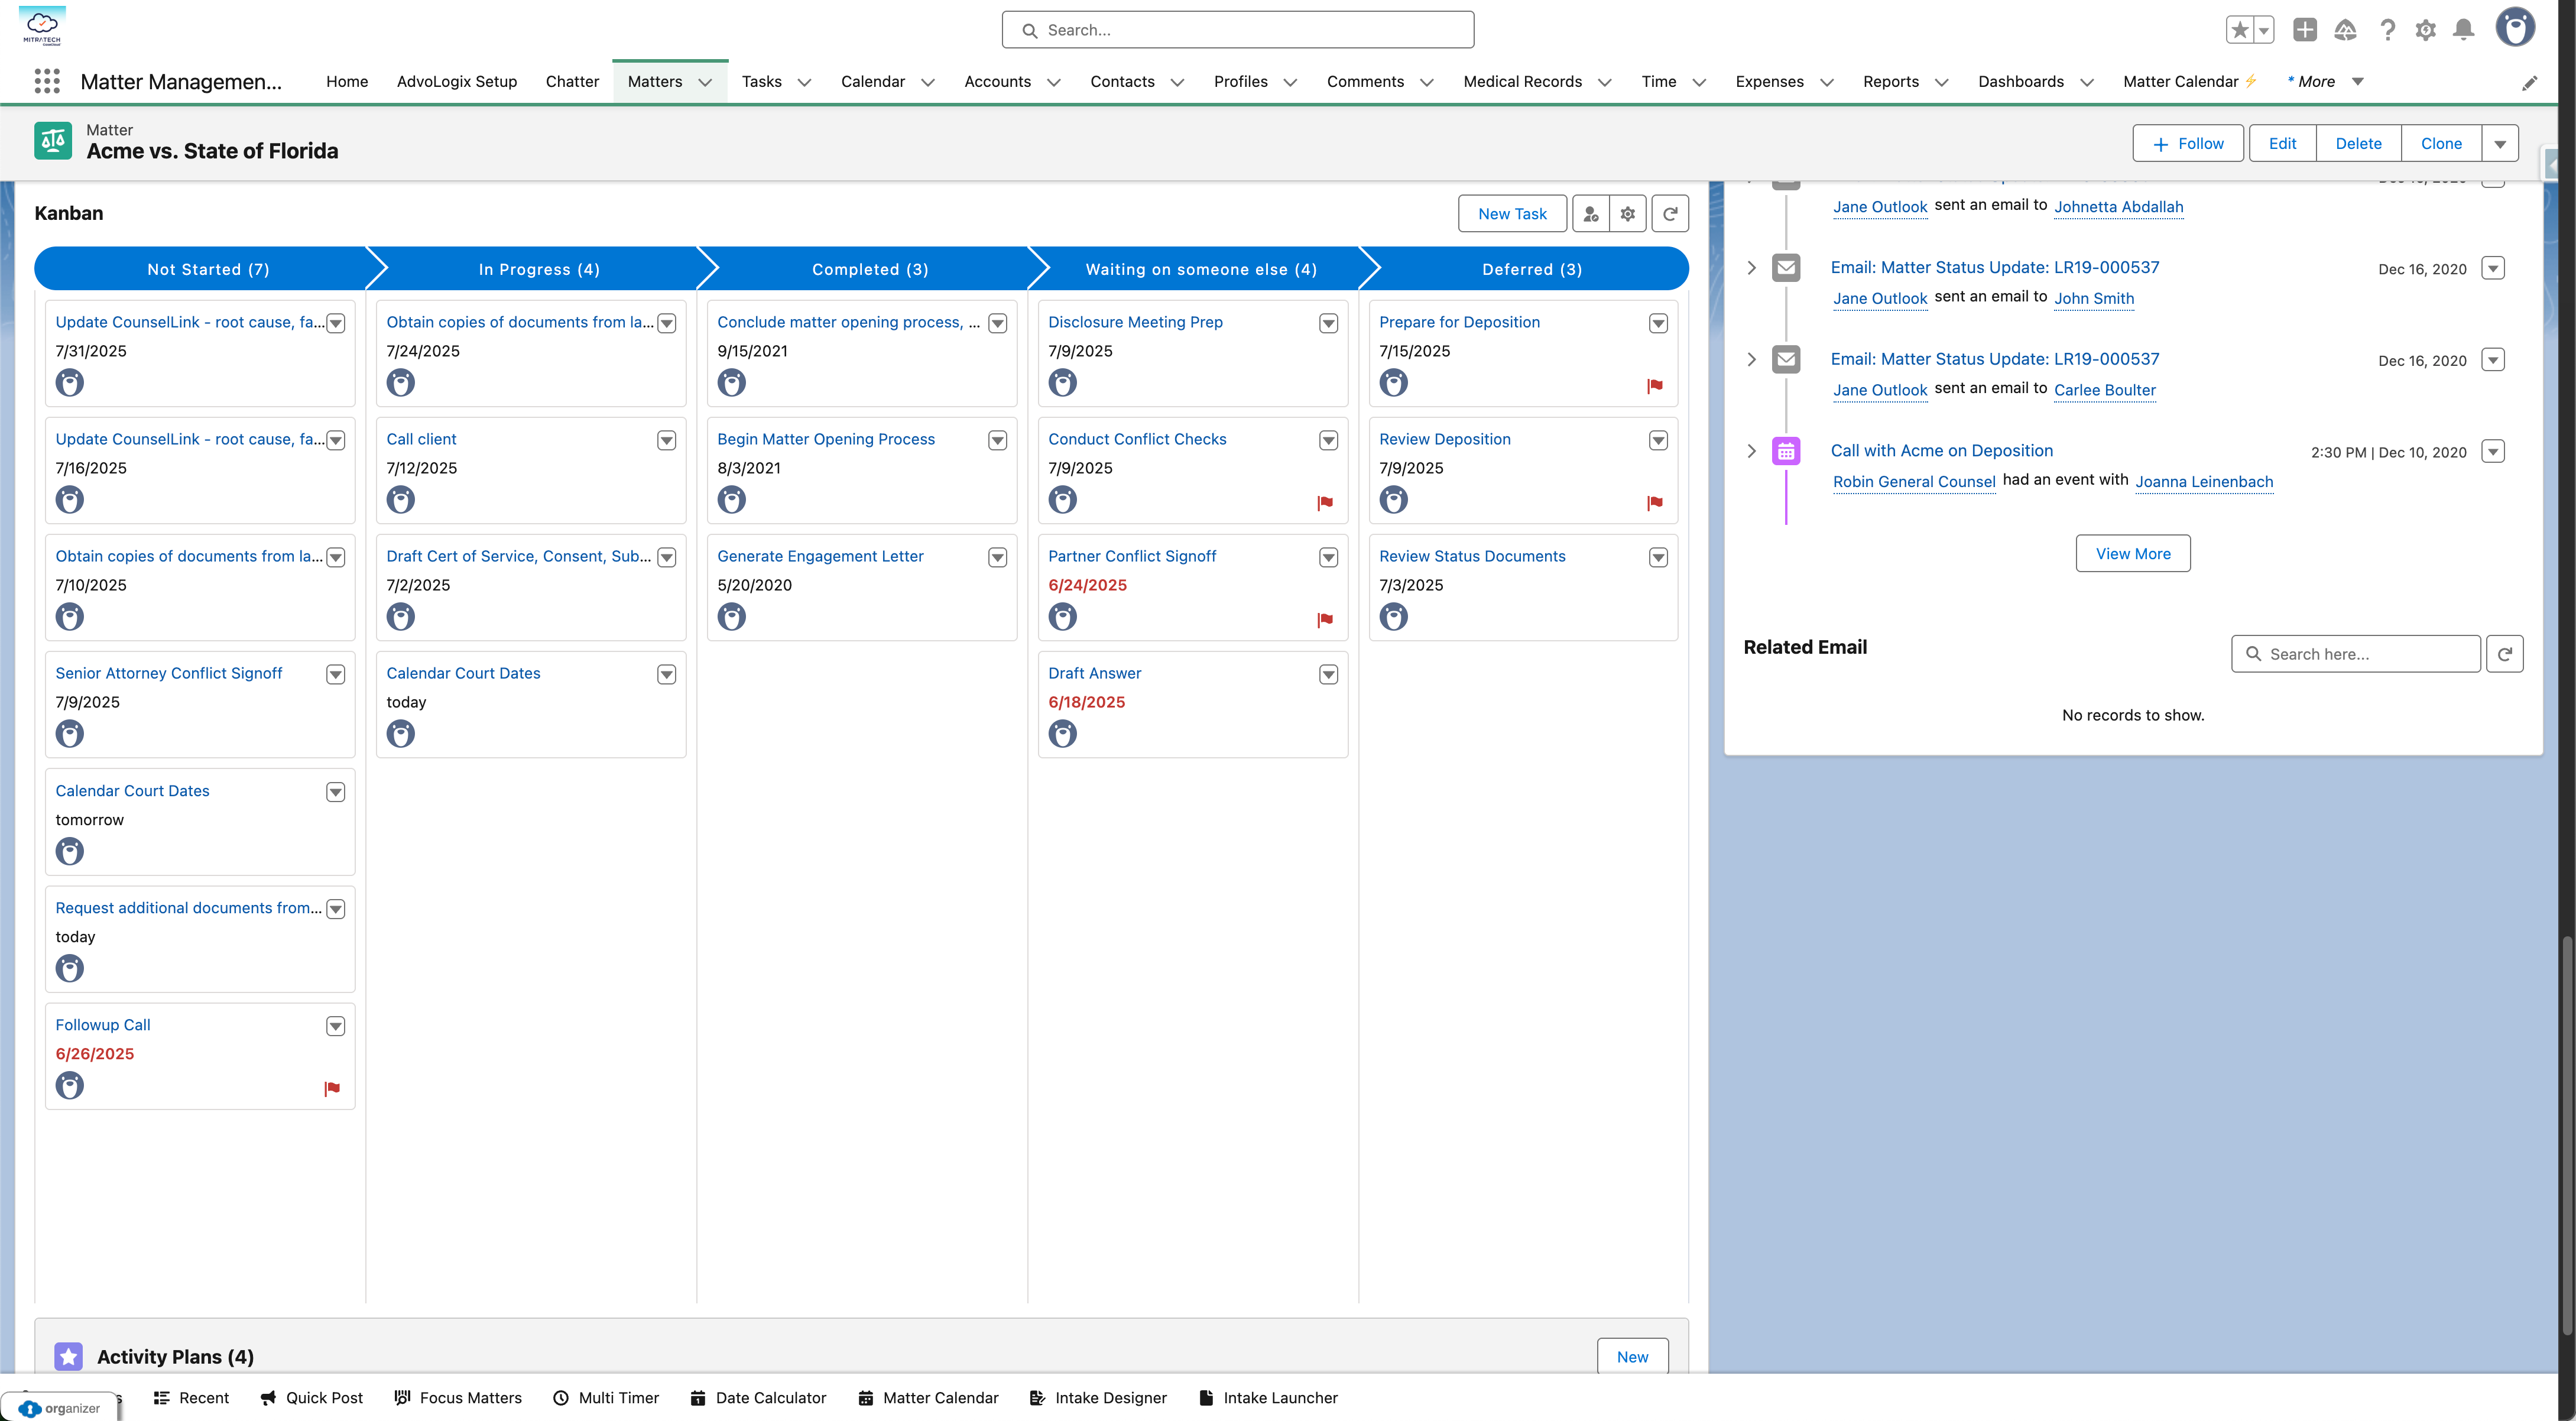Open the Draft Answer task link
2576x1421 pixels.
click(1094, 673)
